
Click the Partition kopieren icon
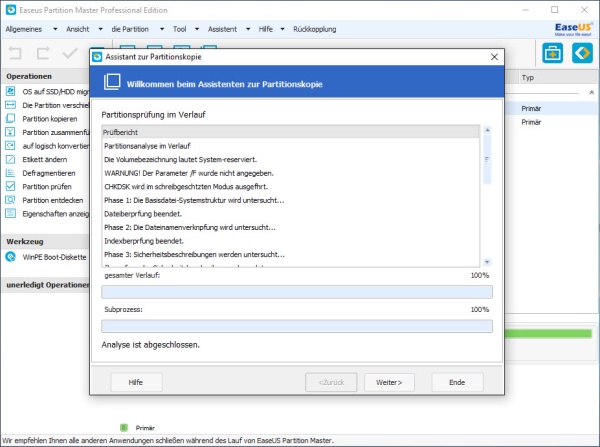tap(10, 118)
